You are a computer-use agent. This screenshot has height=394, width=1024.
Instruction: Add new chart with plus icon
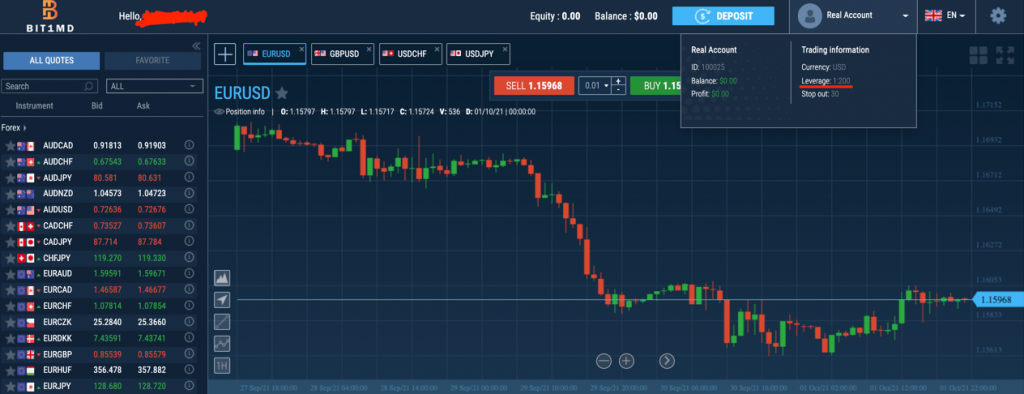(225, 54)
